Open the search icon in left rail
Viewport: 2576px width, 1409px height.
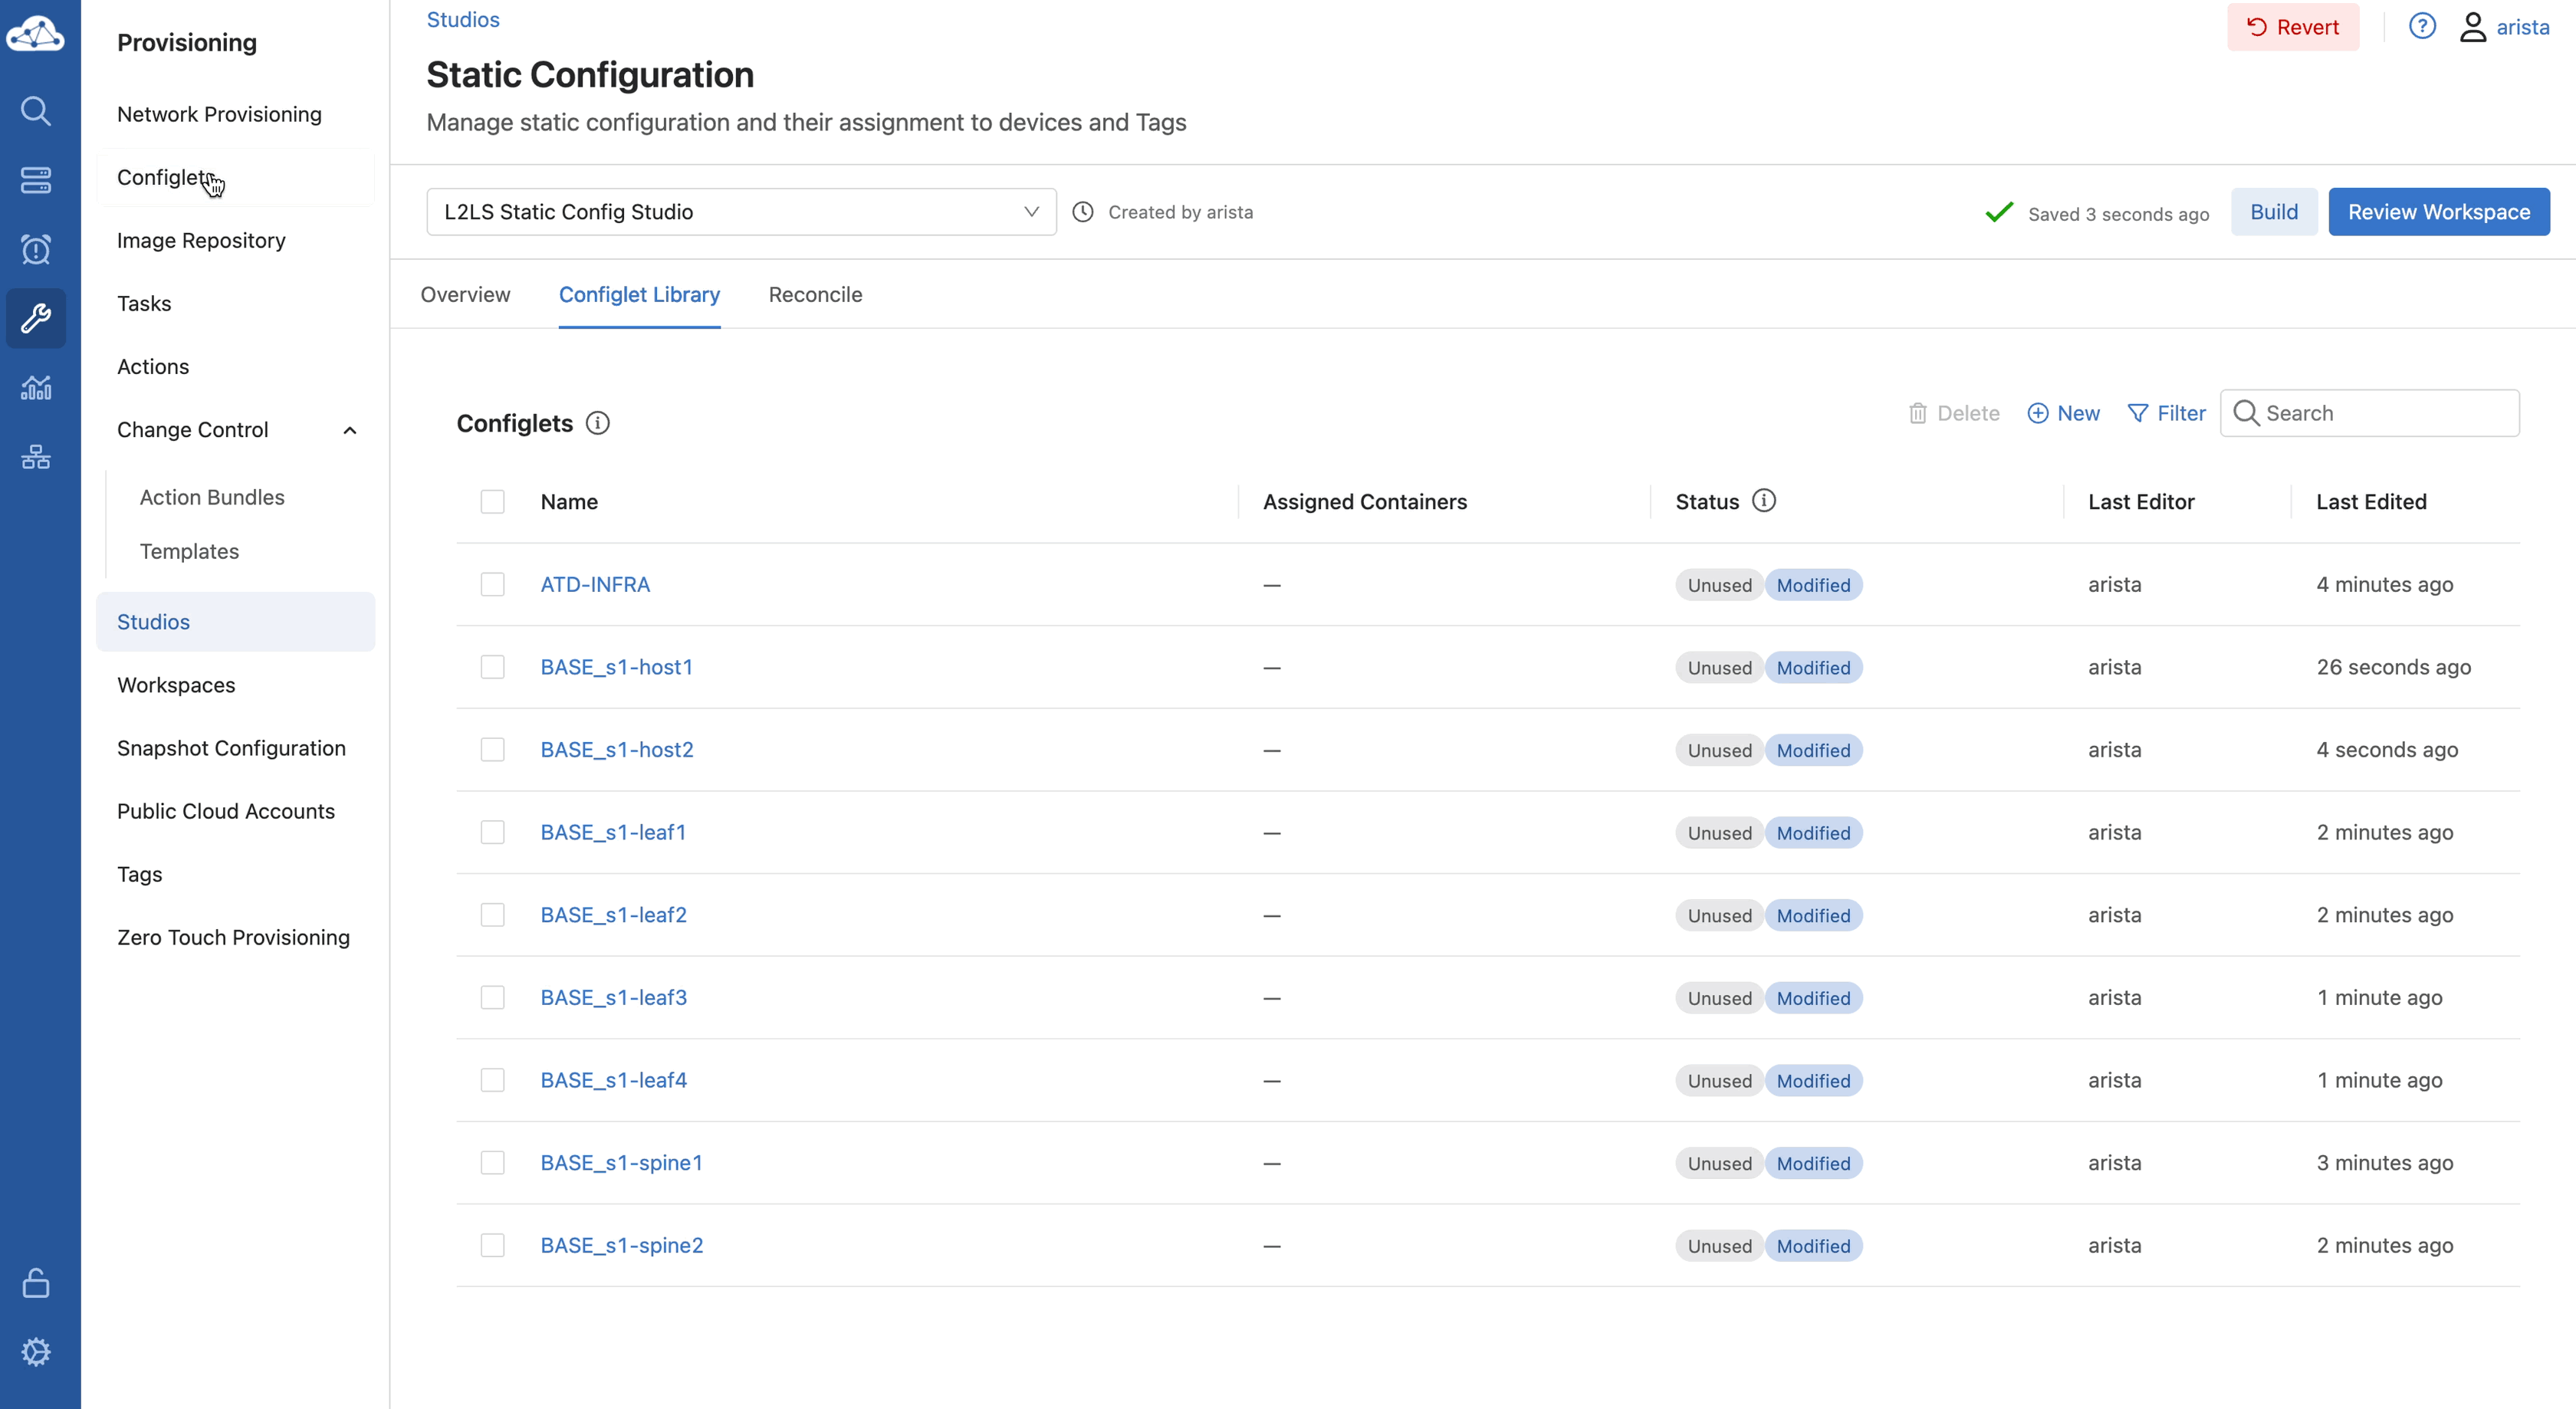click(36, 110)
